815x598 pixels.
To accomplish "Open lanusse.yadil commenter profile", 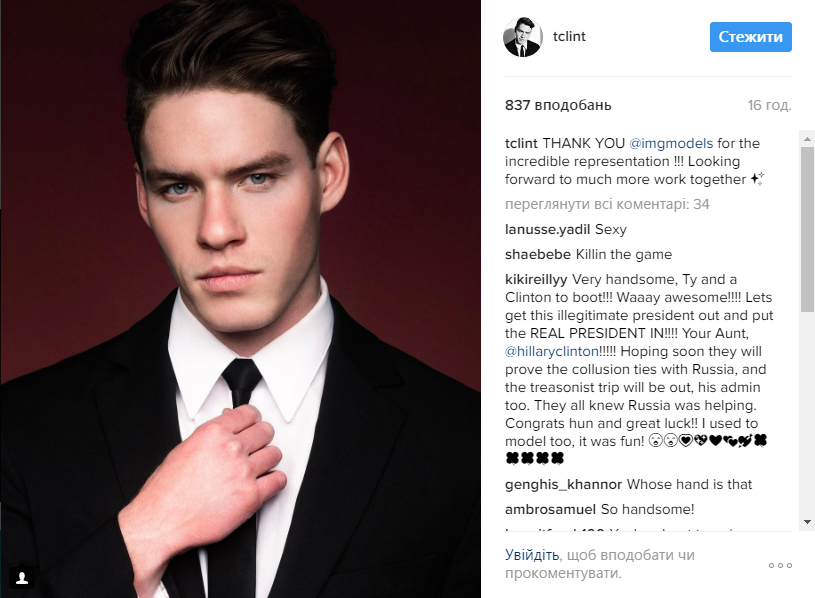I will pyautogui.click(x=547, y=230).
